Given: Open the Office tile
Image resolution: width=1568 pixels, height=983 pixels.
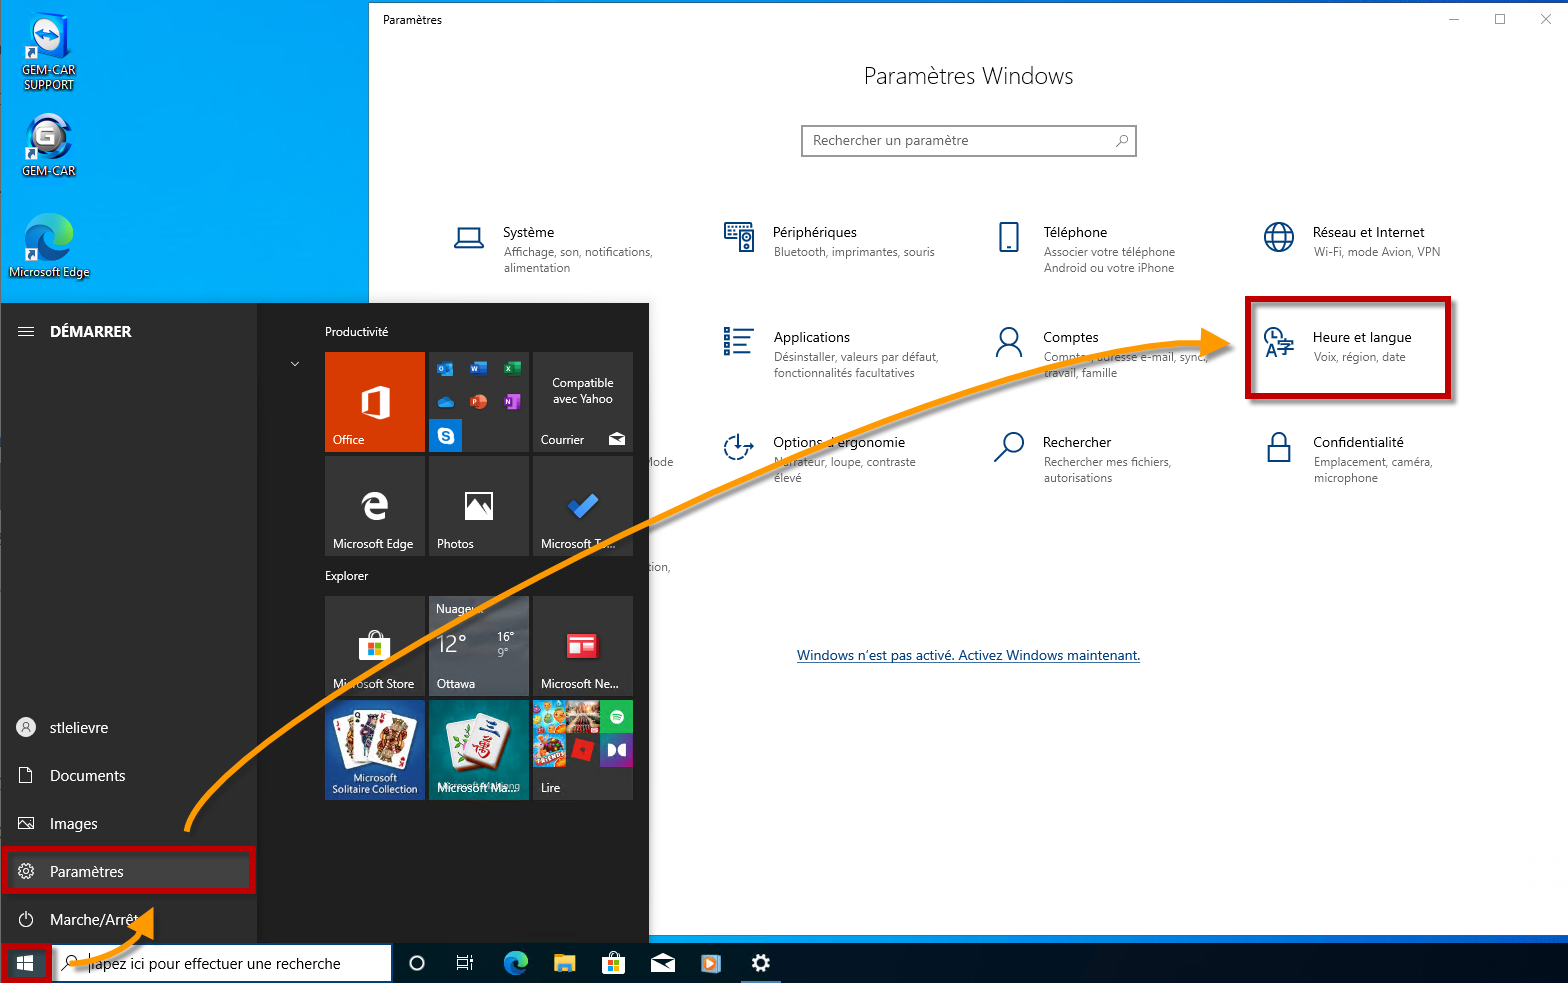Looking at the screenshot, I should click(375, 402).
